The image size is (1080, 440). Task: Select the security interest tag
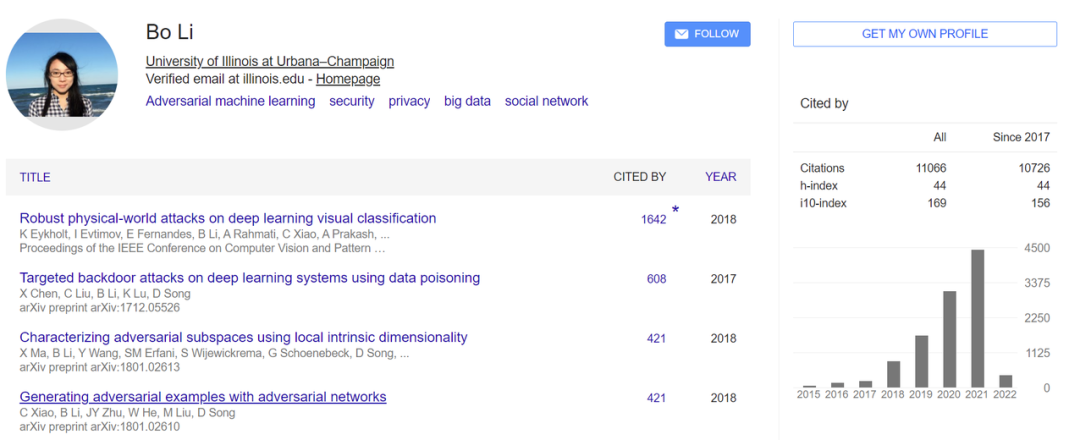[x=352, y=101]
